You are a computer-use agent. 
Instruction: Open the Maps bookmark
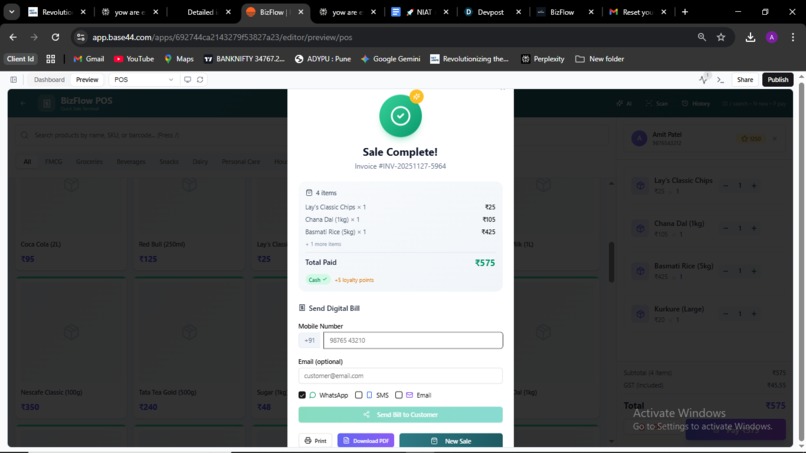pos(179,59)
